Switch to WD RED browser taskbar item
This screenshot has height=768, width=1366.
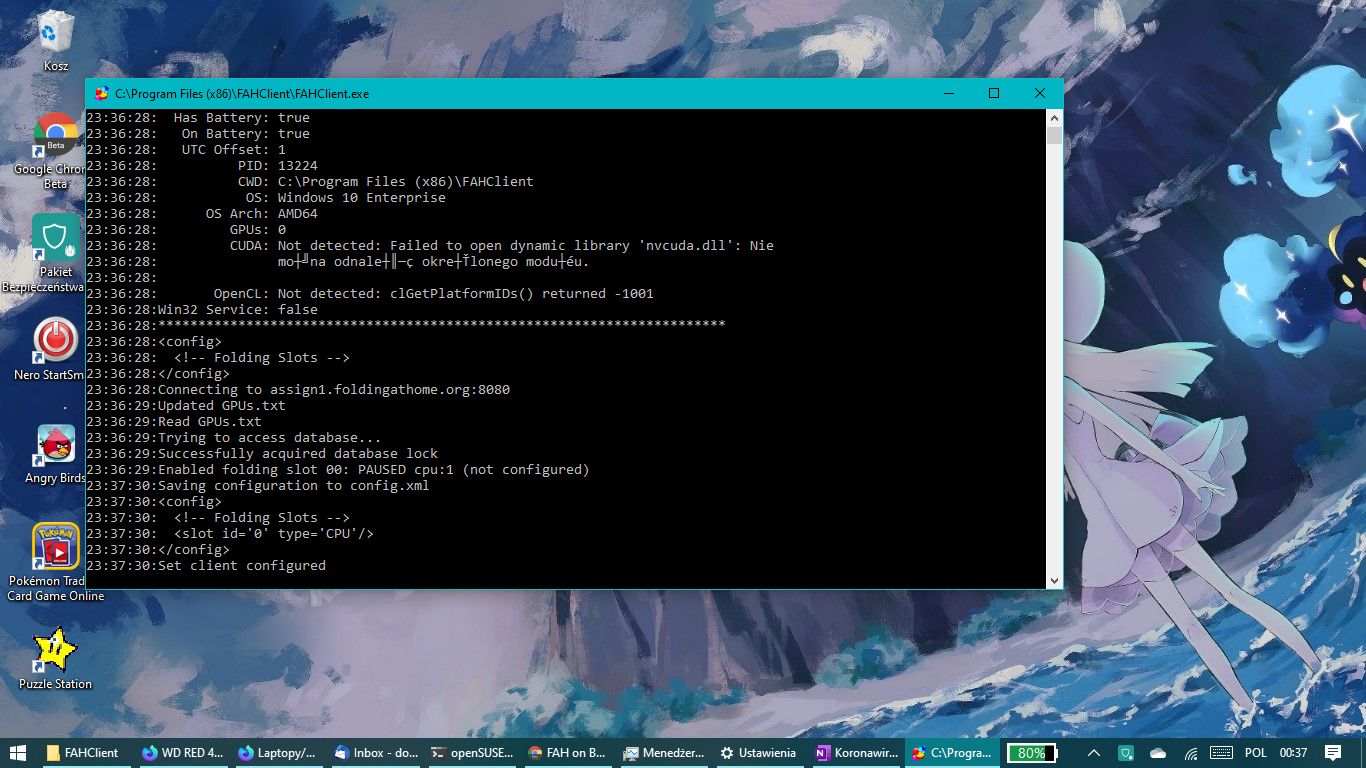(183, 753)
